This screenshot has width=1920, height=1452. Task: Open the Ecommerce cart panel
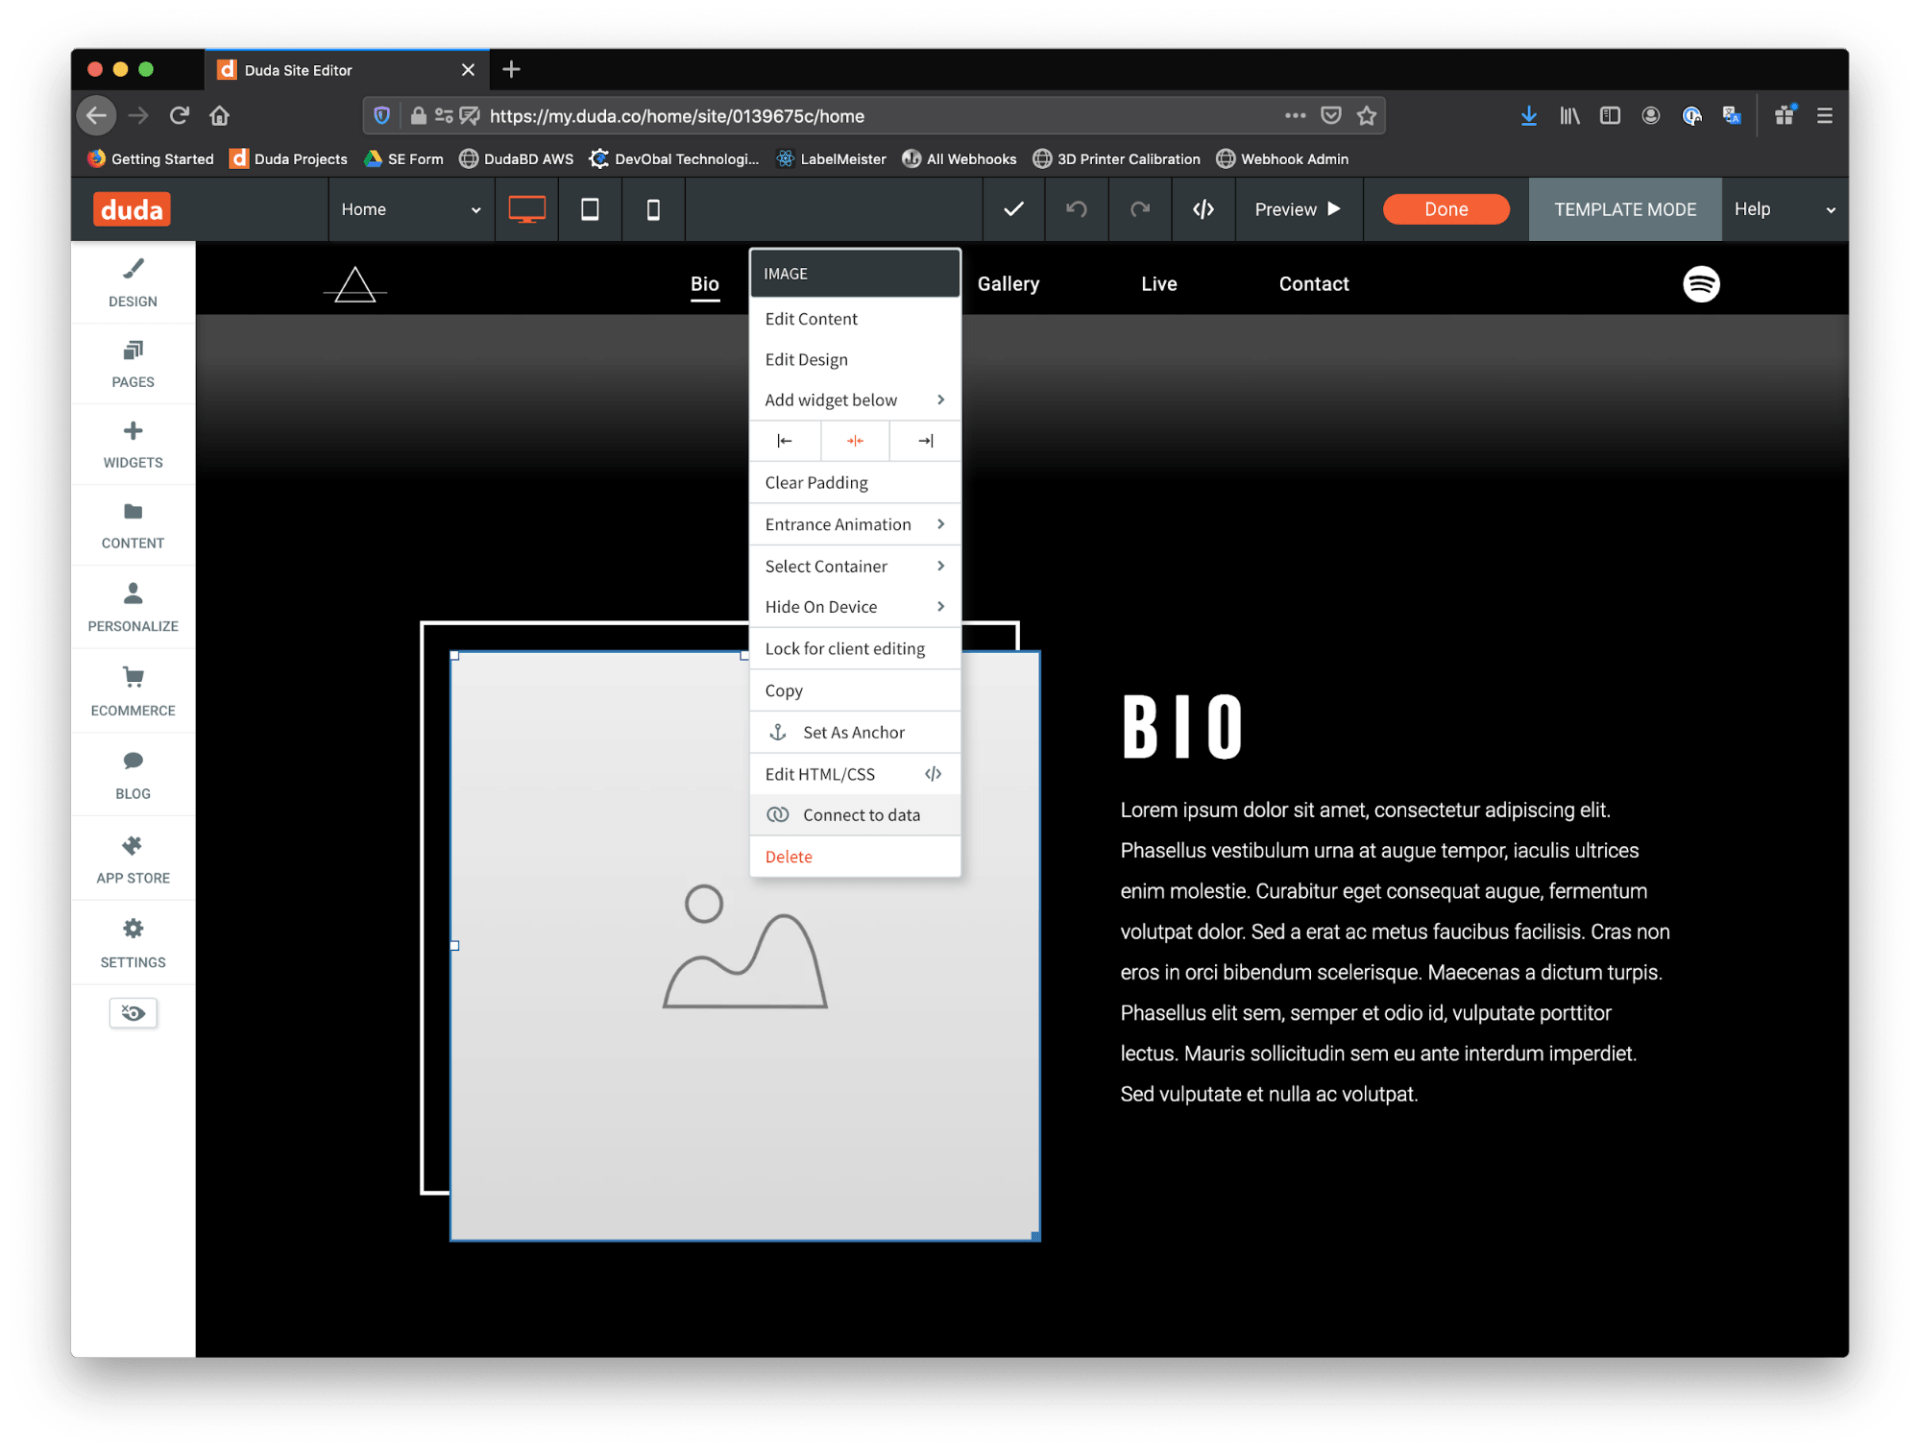click(132, 692)
